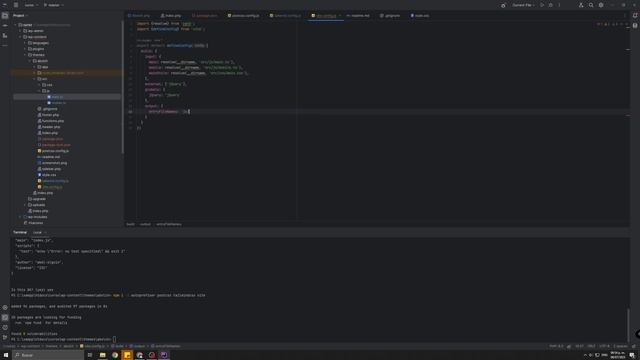Open Windows Start menu
640x360 pixels.
tap(6, 355)
